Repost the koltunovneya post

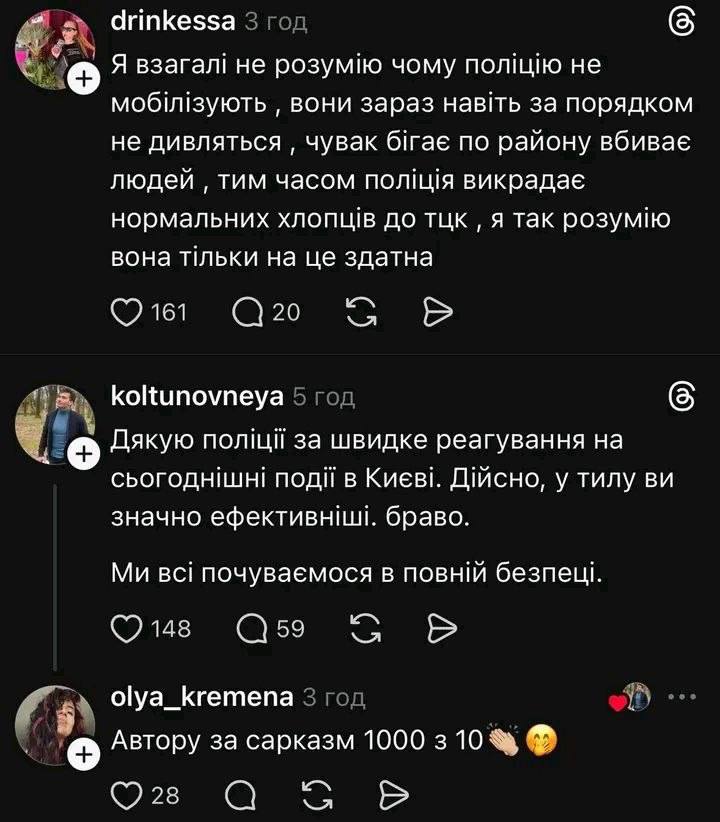pos(363,628)
